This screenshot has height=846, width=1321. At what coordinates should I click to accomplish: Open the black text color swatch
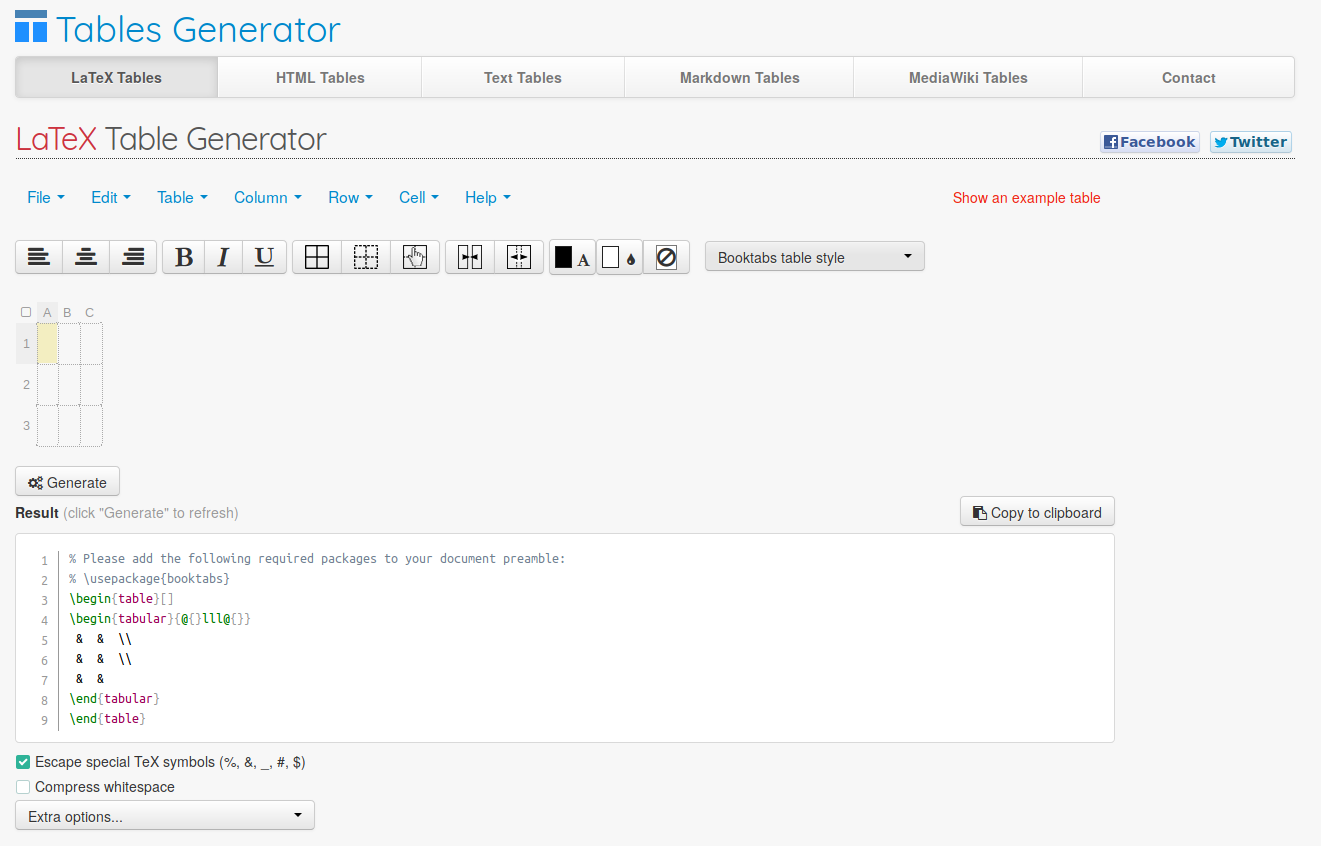tap(572, 257)
